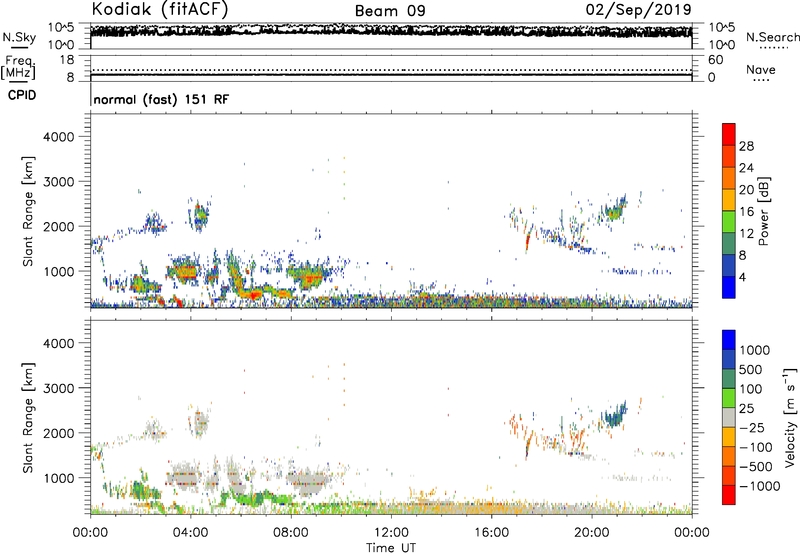This screenshot has height=554, width=800.
Task: Click the 04:00 time axis tick label
Action: click(191, 533)
